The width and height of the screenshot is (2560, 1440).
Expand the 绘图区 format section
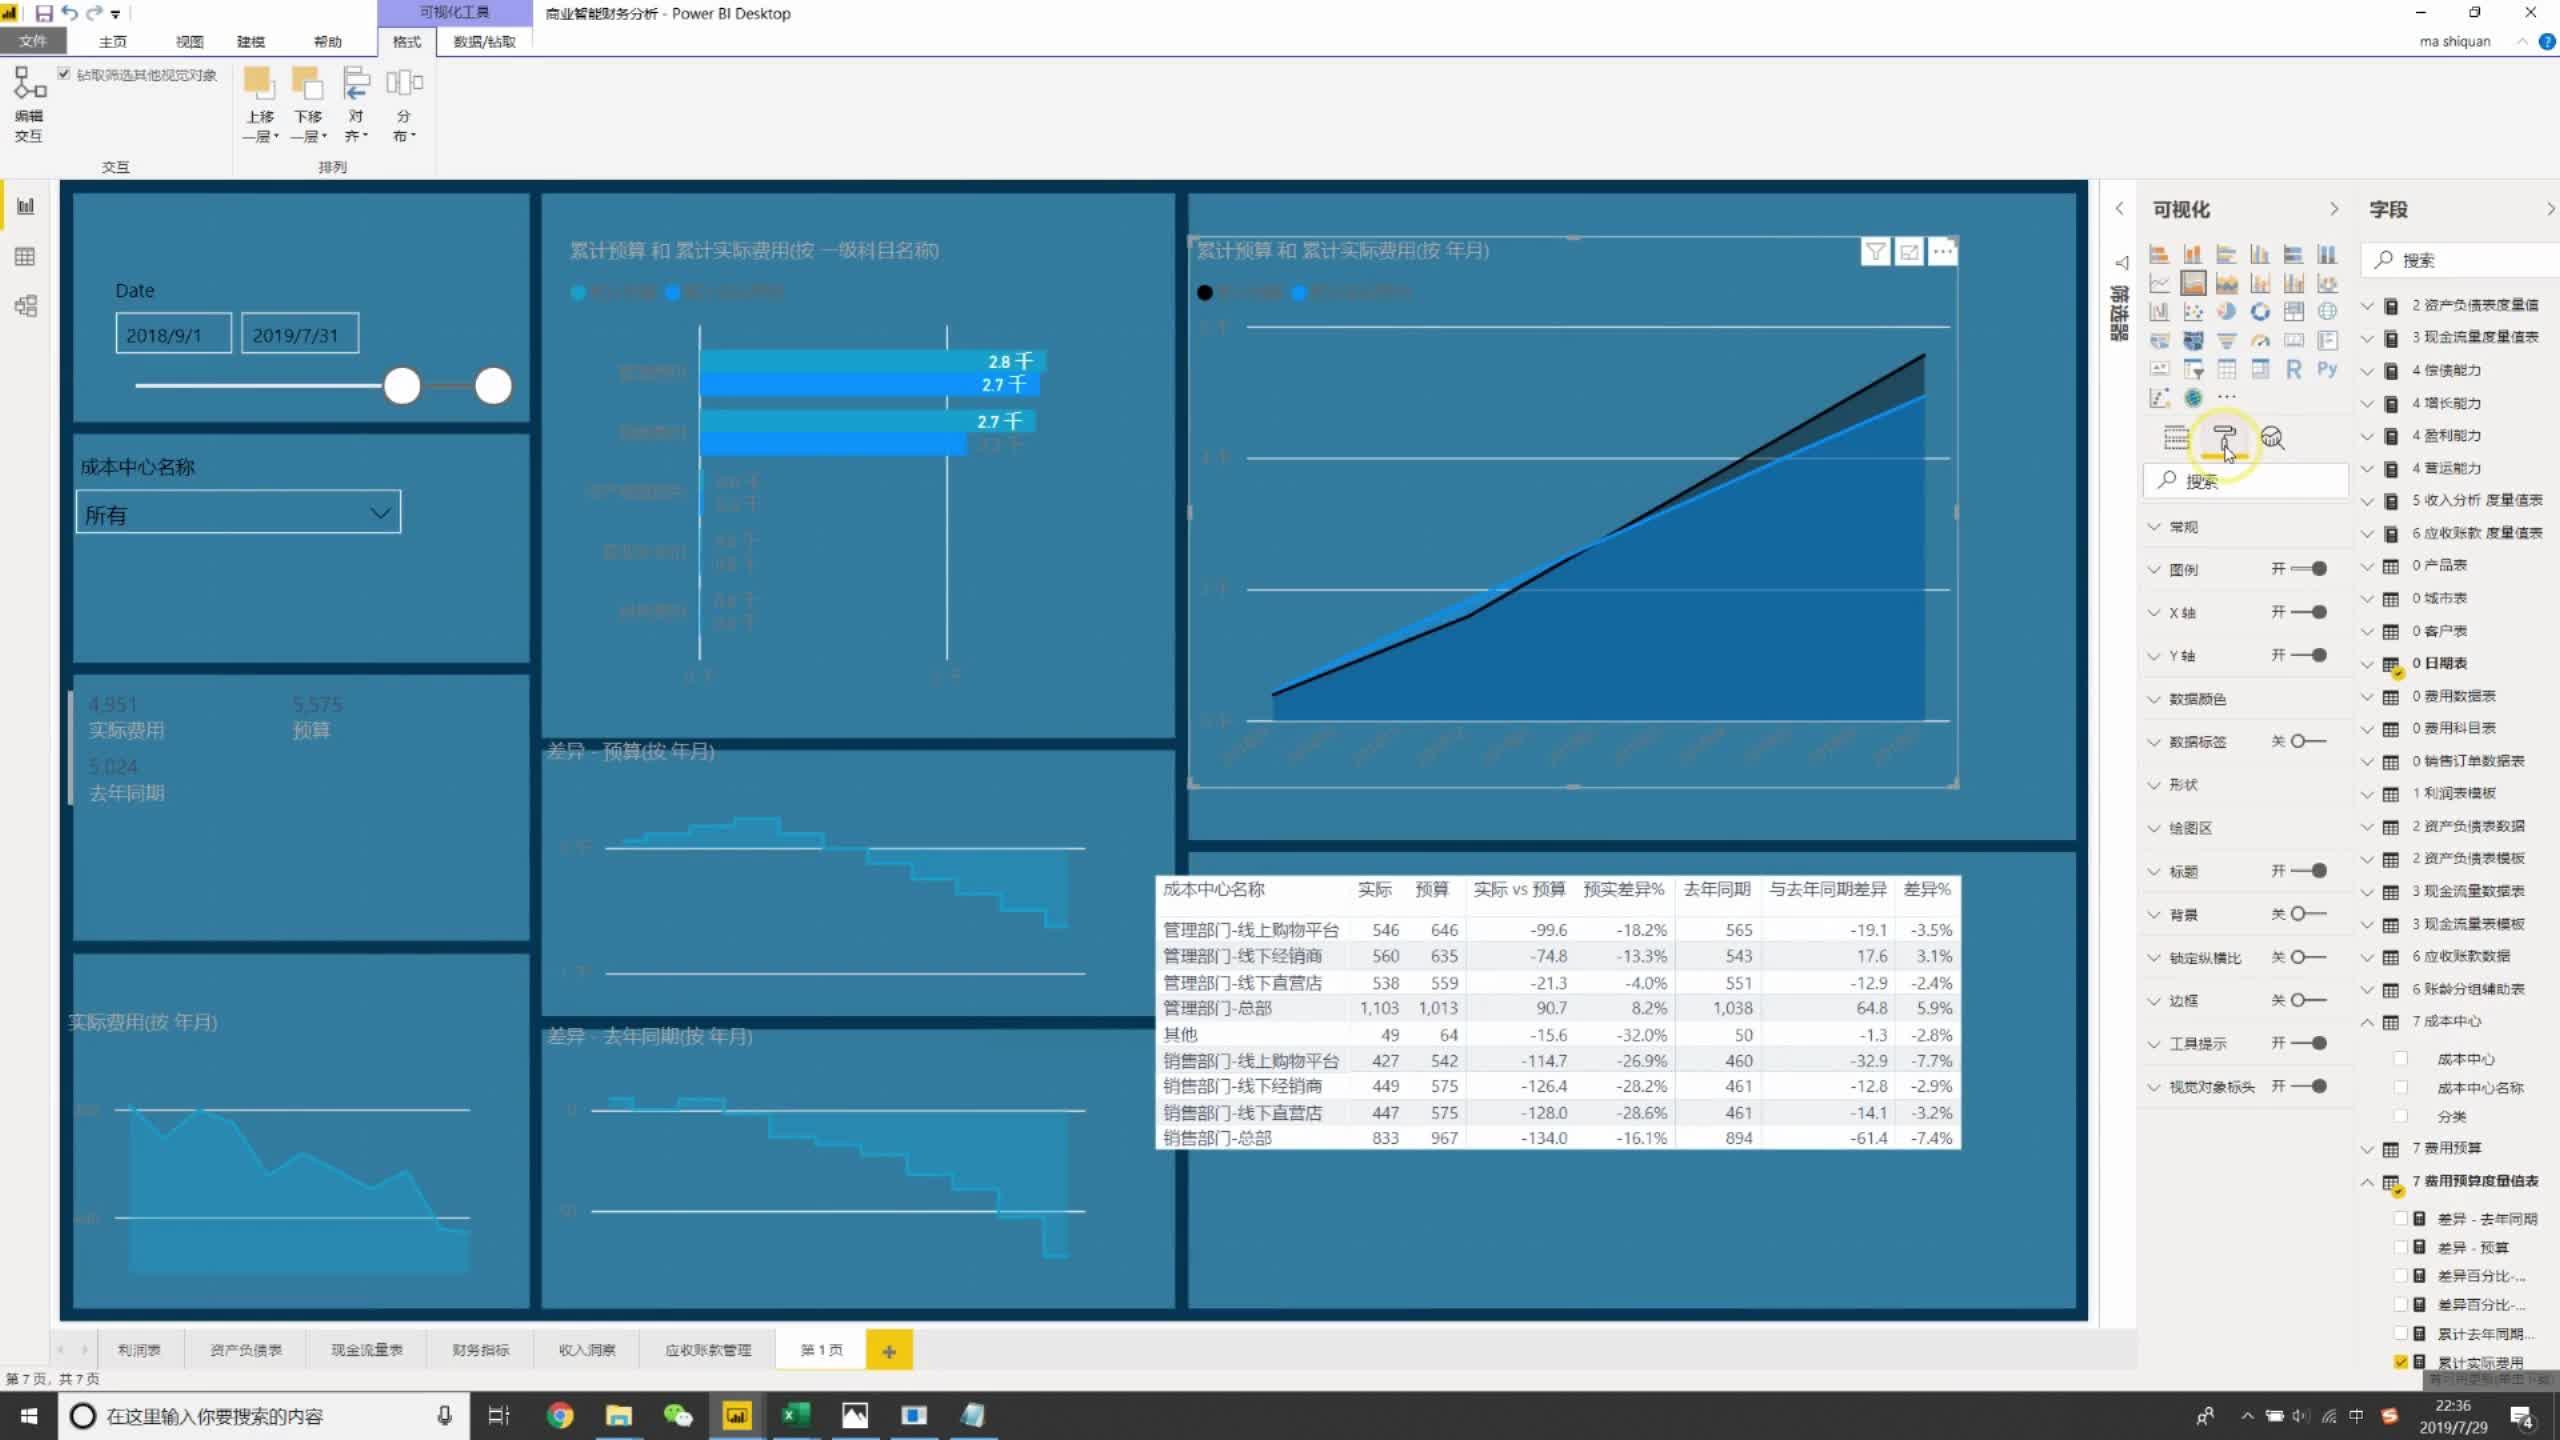point(2155,828)
